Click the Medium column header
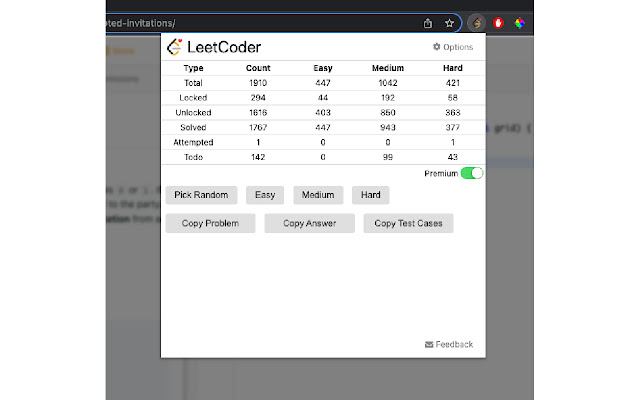 tap(388, 68)
